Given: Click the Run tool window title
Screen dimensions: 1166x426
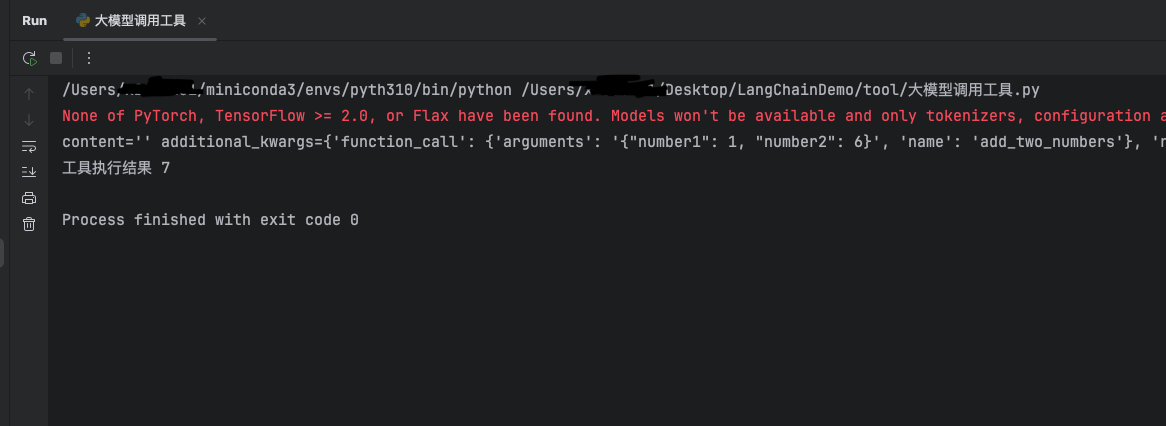Looking at the screenshot, I should click(34, 21).
